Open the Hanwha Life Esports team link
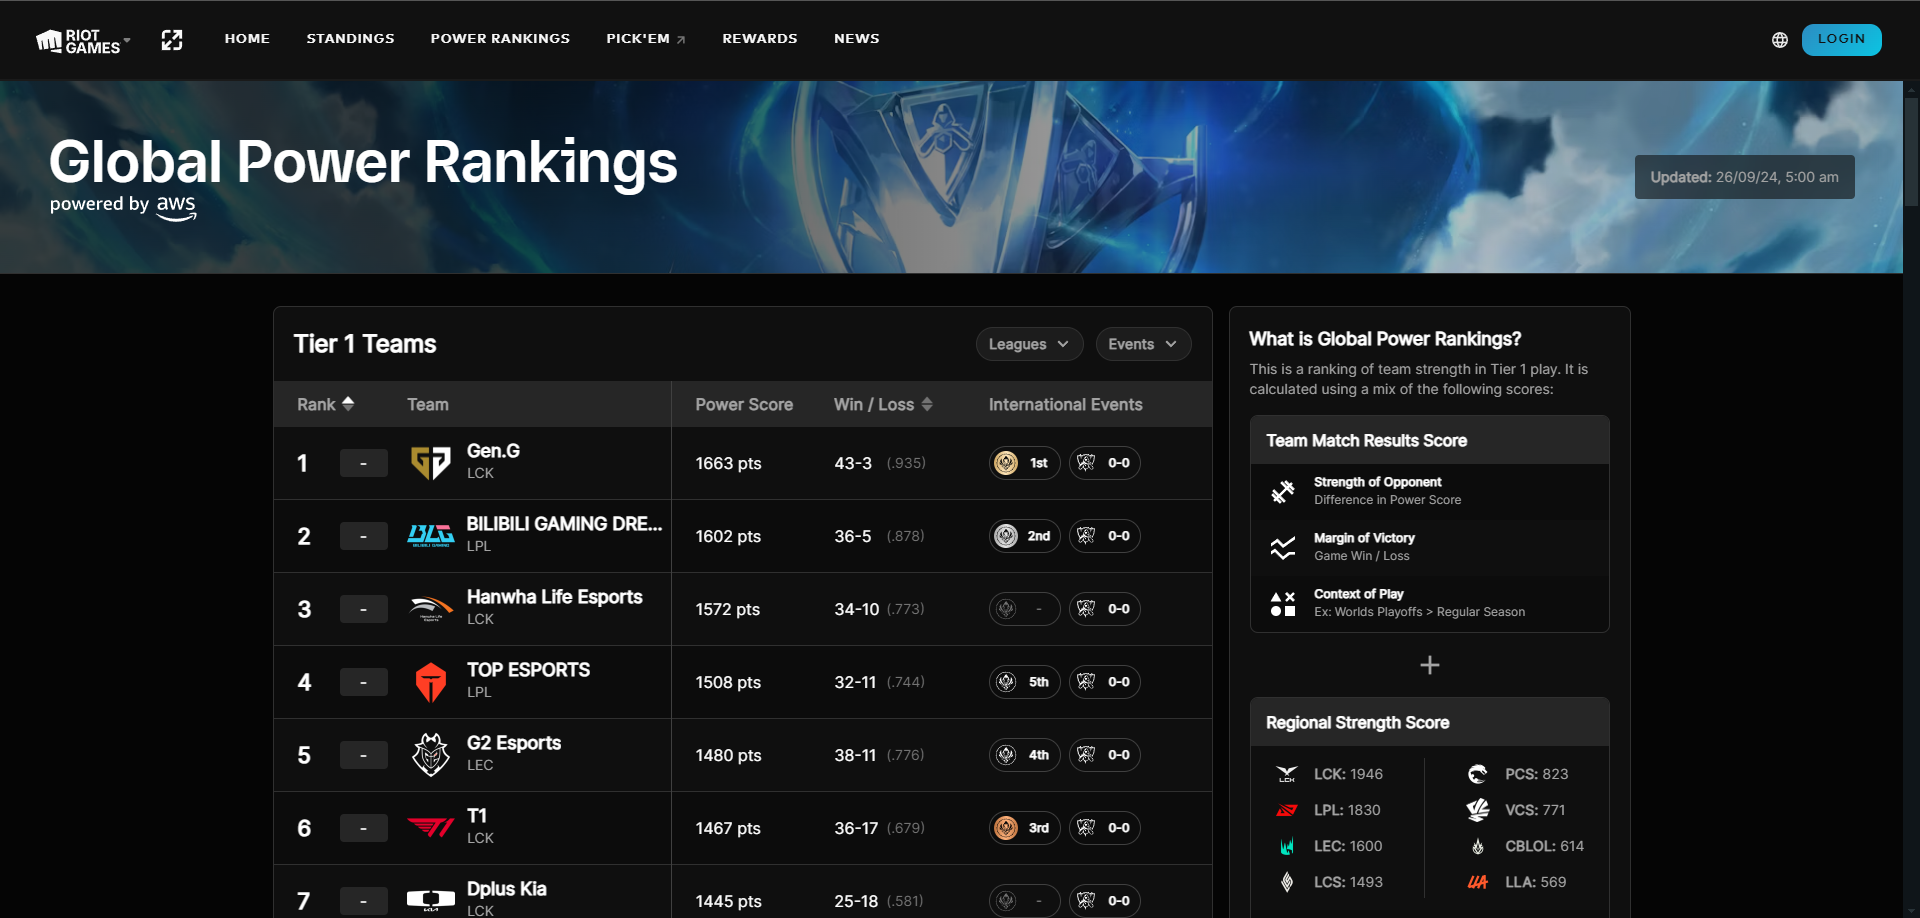The height and width of the screenshot is (918, 1920). coord(554,597)
